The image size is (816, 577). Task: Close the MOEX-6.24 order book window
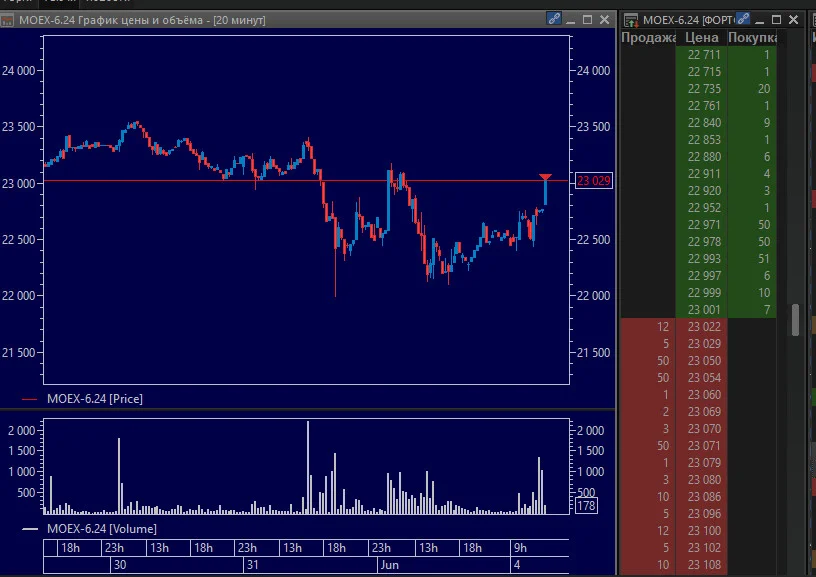click(793, 20)
